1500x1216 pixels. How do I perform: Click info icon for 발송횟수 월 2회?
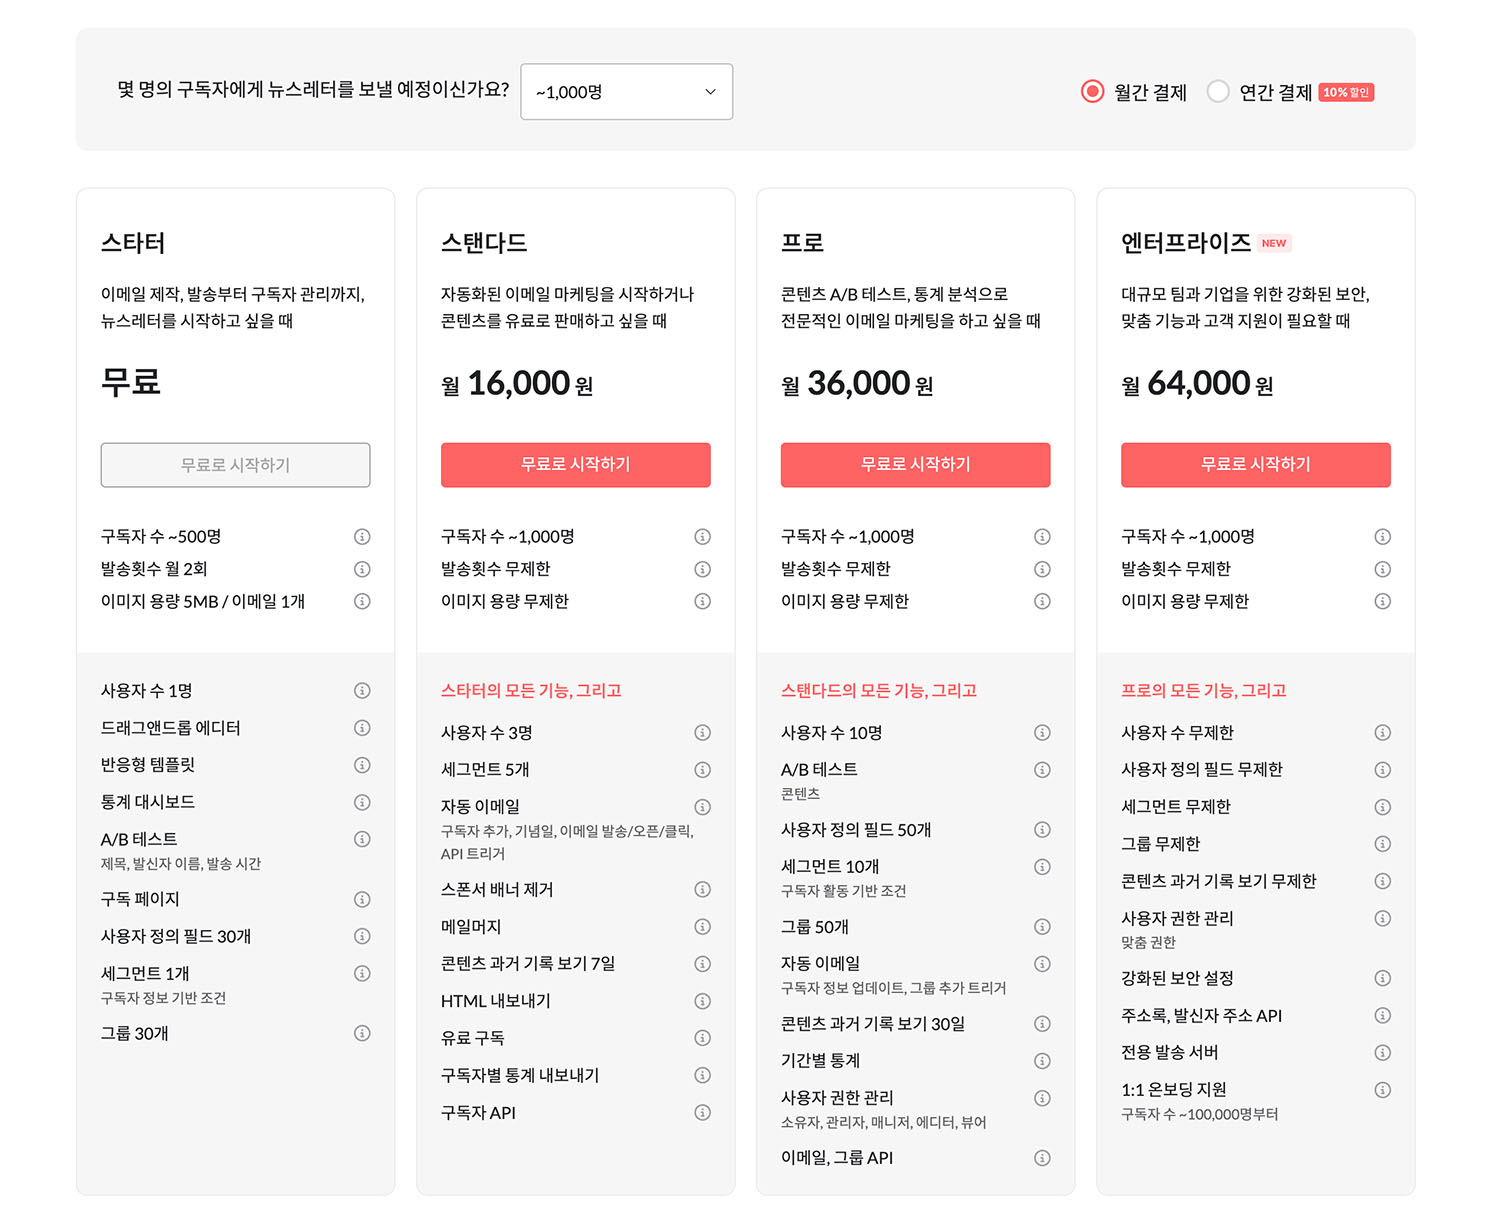[362, 569]
